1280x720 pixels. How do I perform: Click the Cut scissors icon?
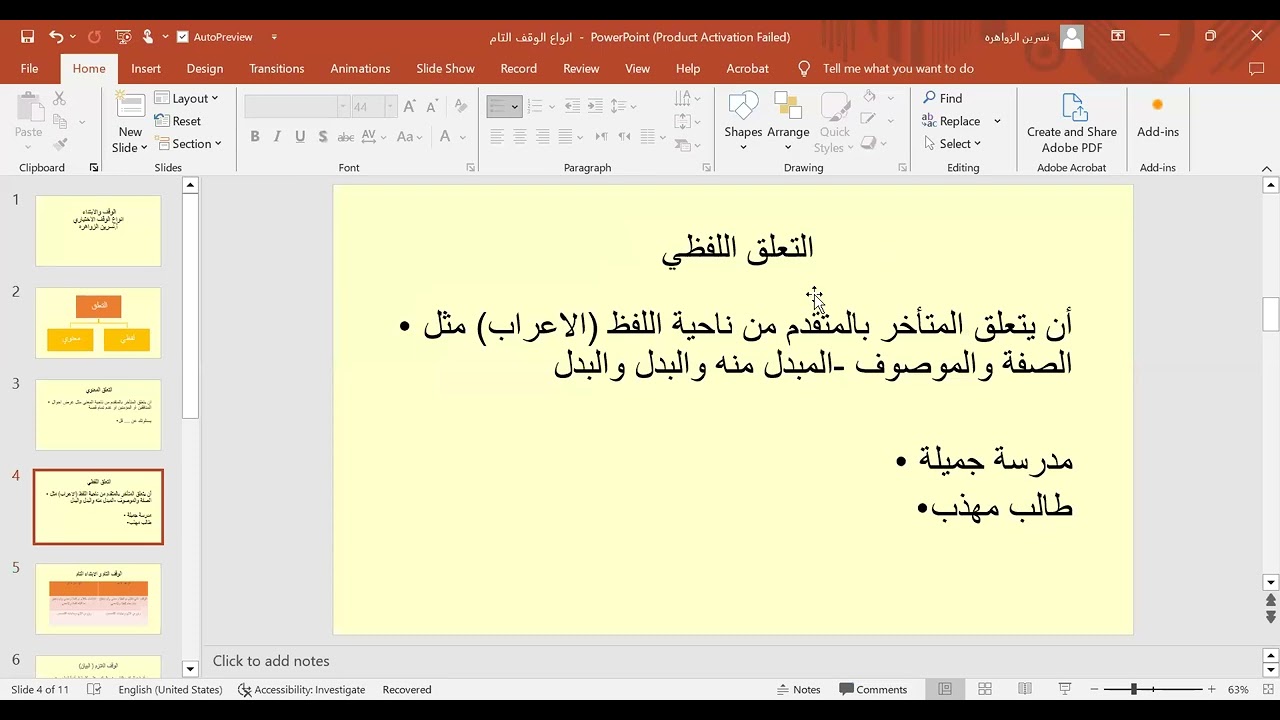coord(59,98)
